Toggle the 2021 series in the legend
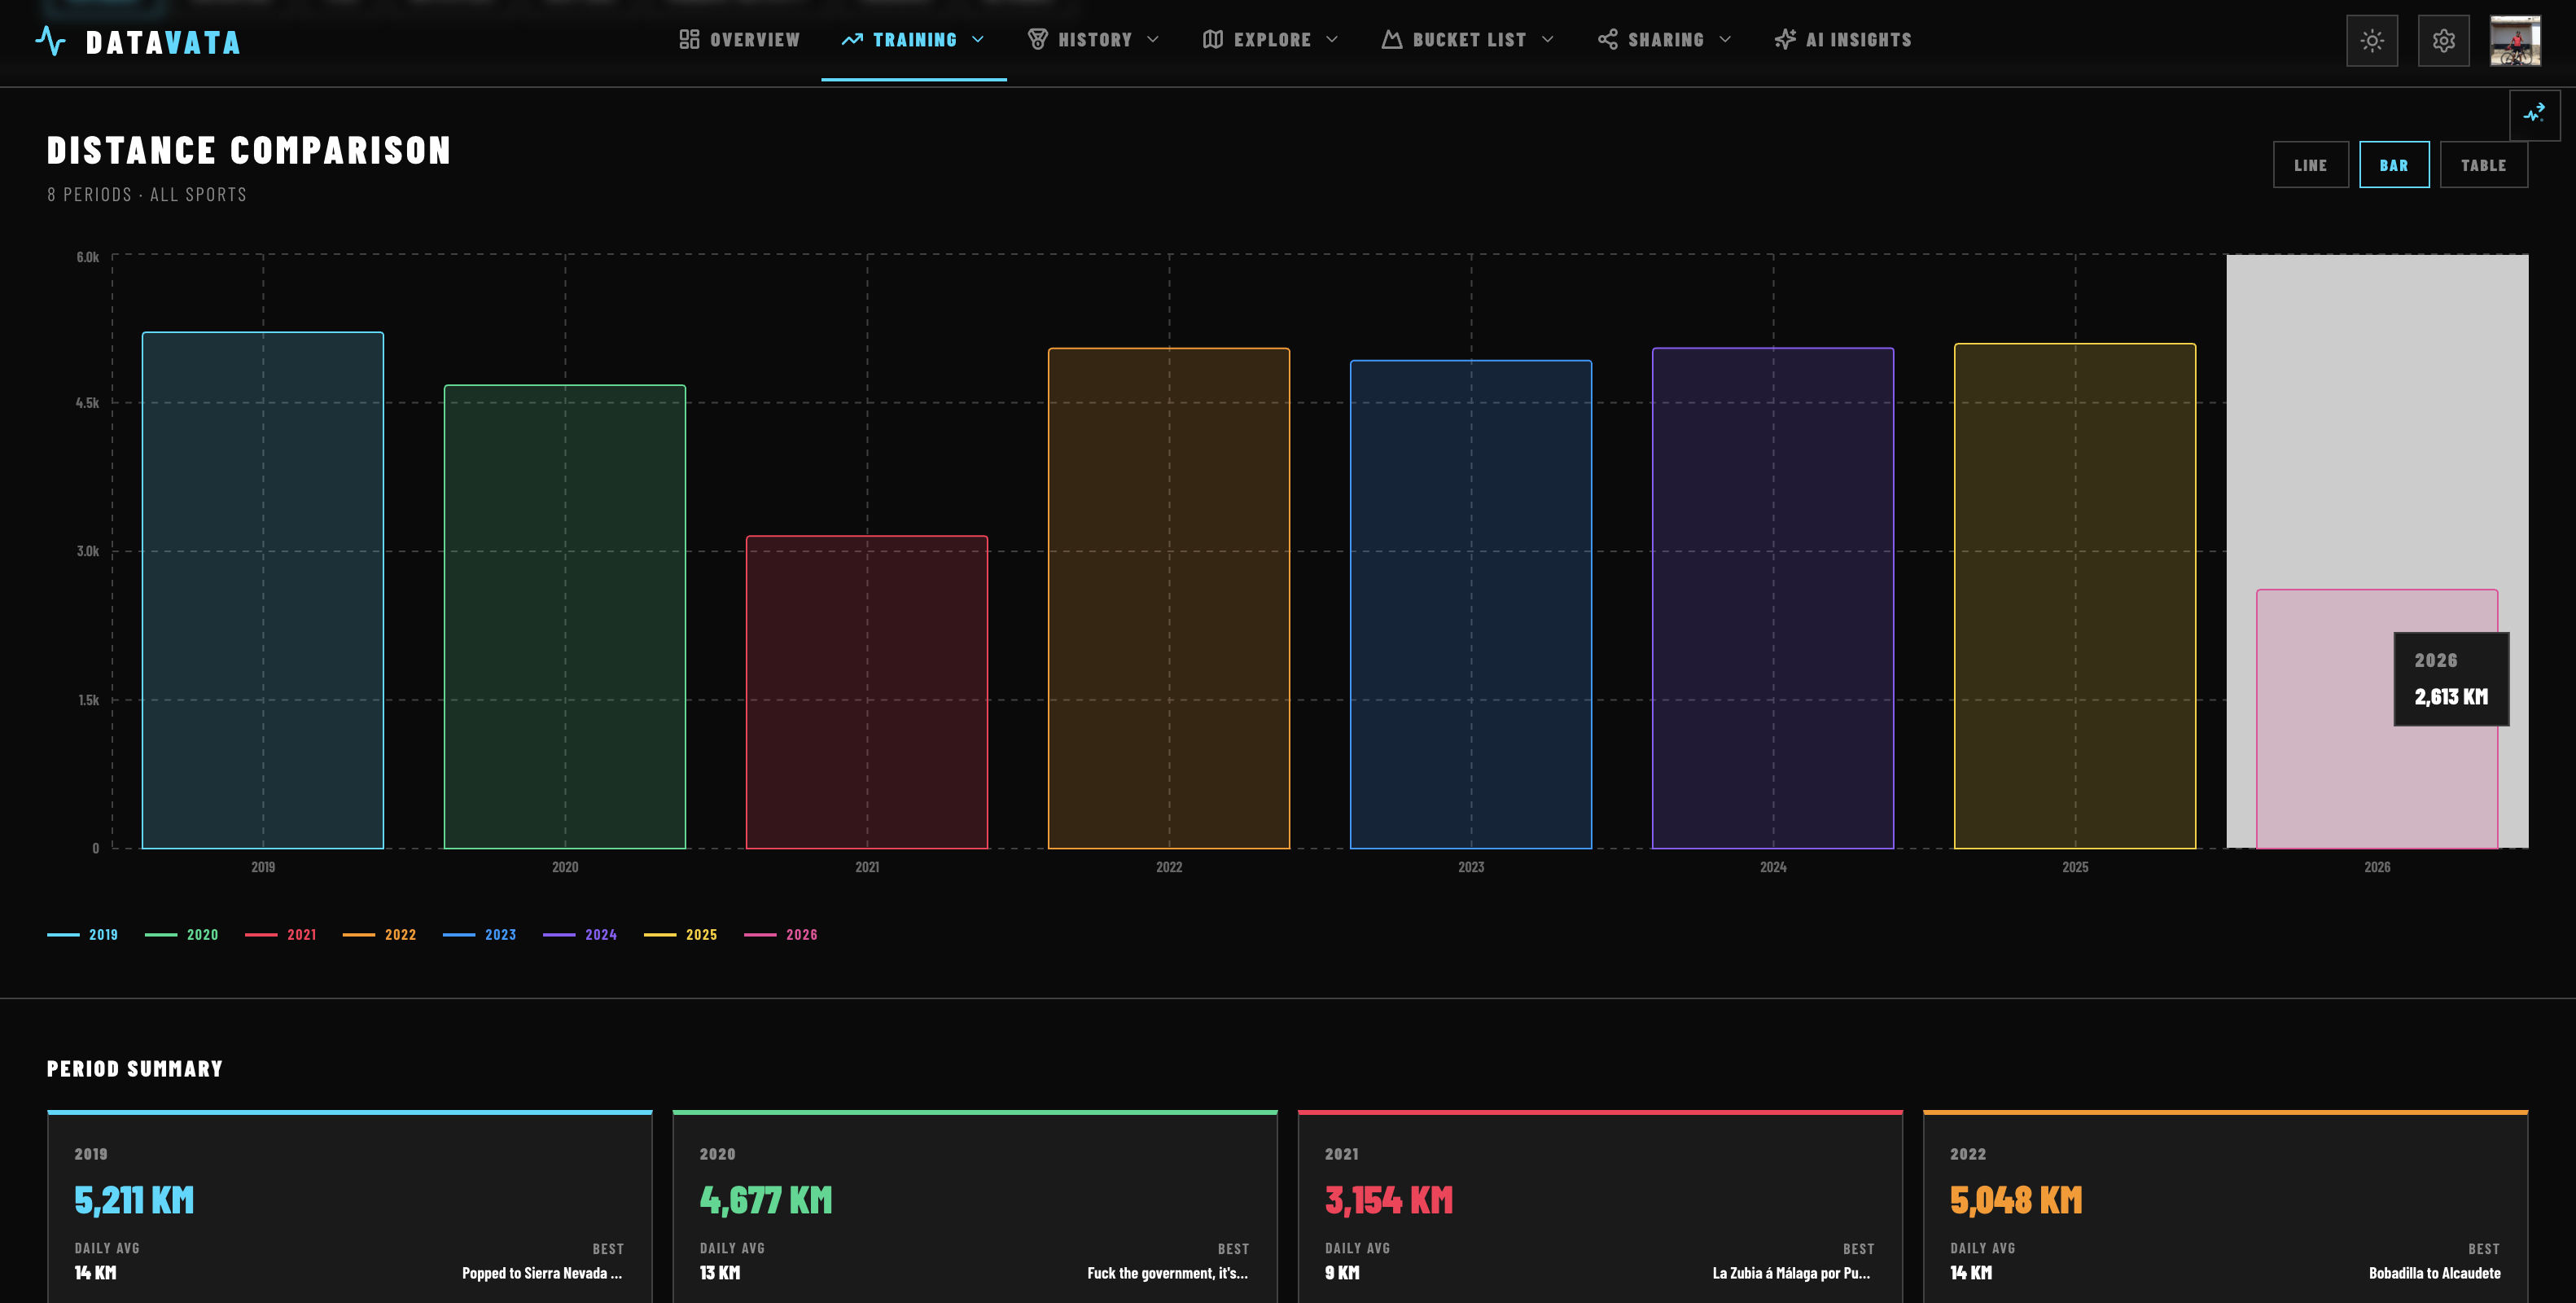 point(281,935)
